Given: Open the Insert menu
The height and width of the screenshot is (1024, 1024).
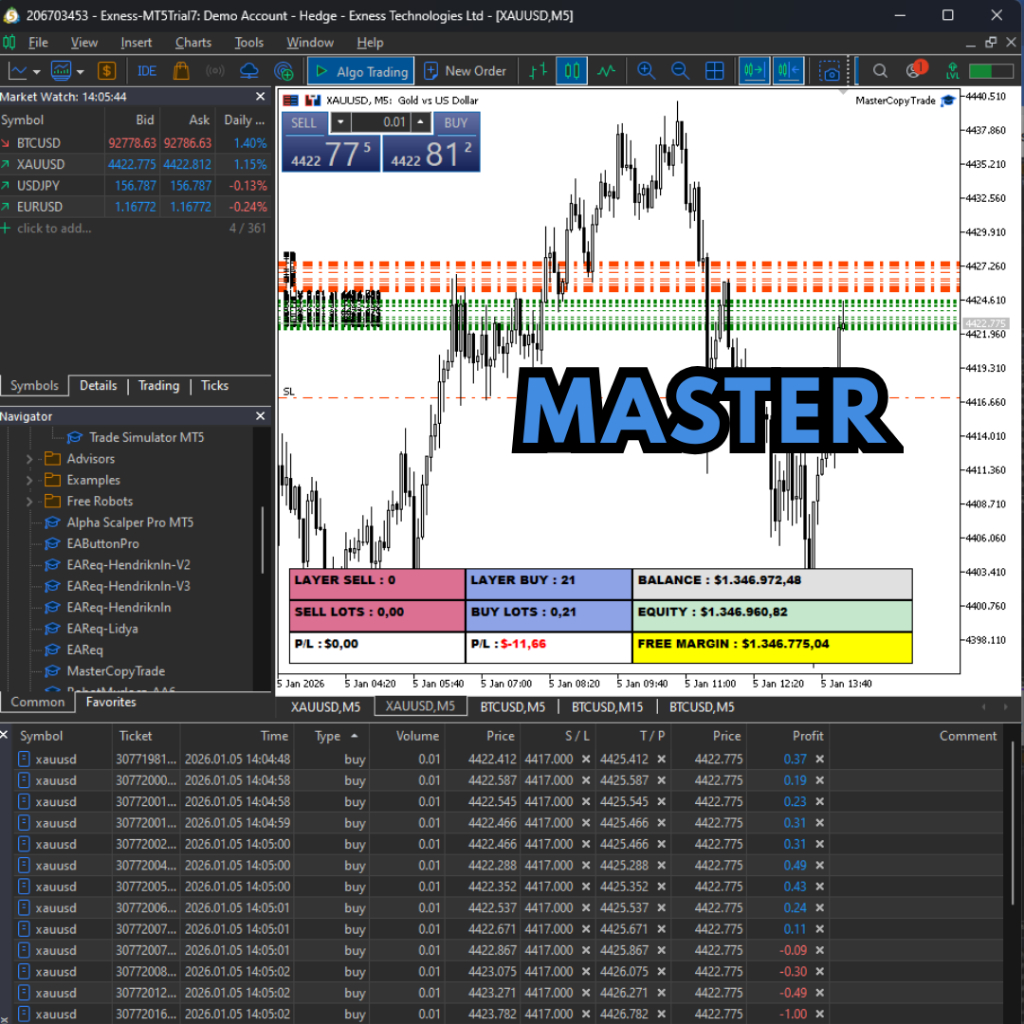Looking at the screenshot, I should (x=136, y=42).
